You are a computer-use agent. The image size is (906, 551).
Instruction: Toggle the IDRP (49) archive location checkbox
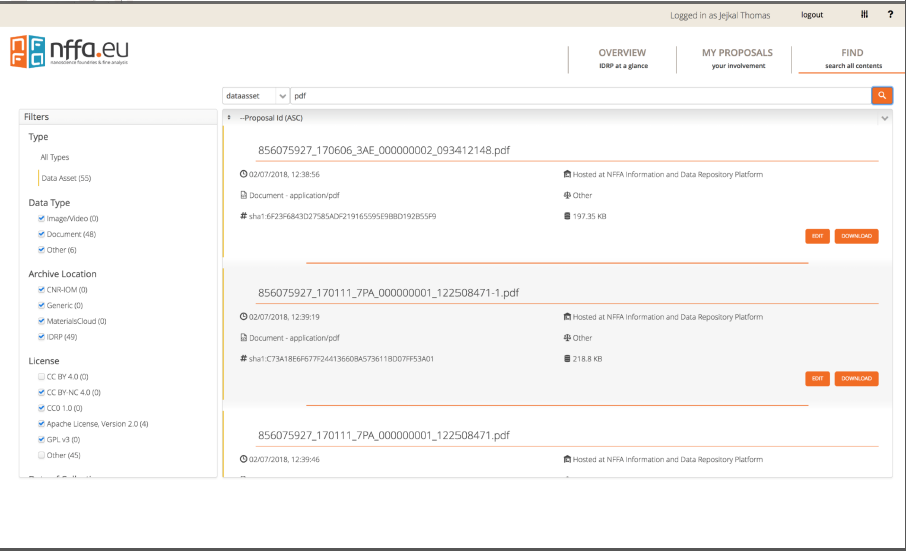coord(41,337)
